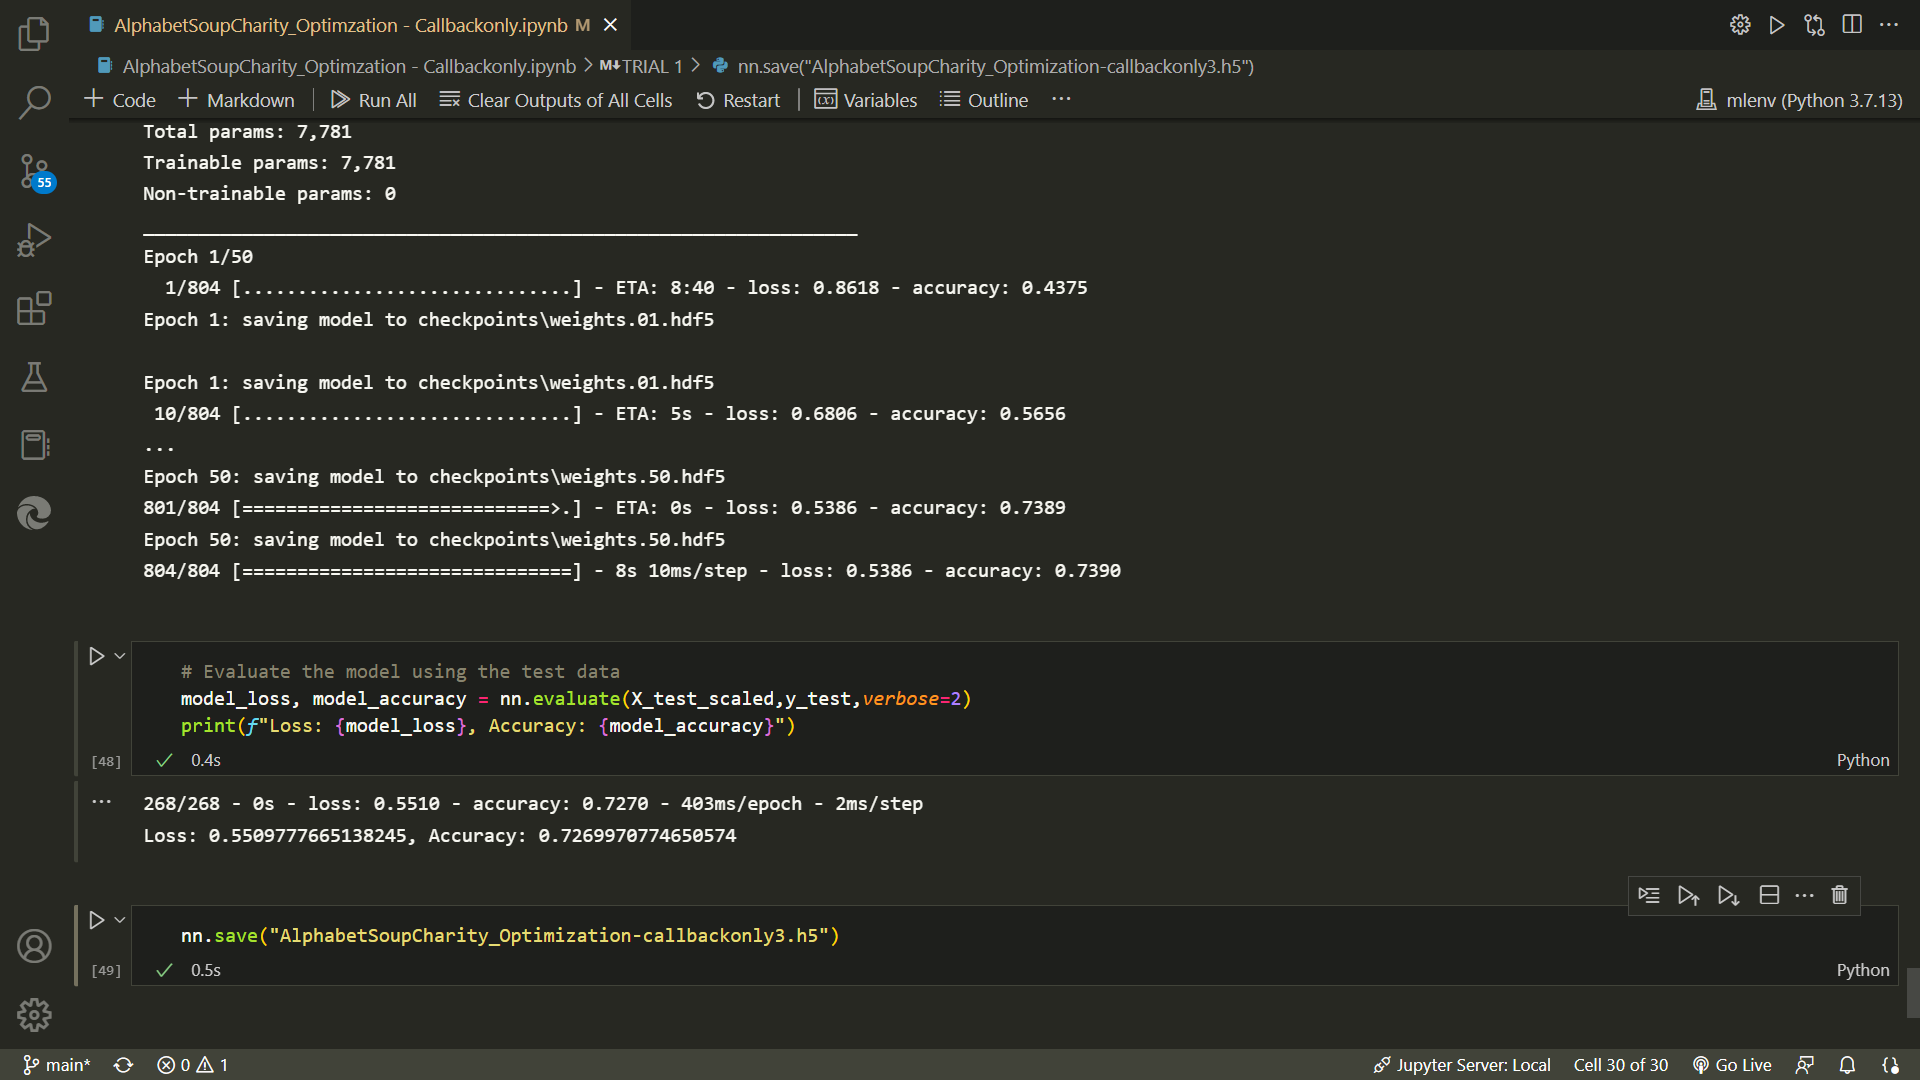Run the nn.save cell
1920x1080 pixels.
click(x=97, y=920)
